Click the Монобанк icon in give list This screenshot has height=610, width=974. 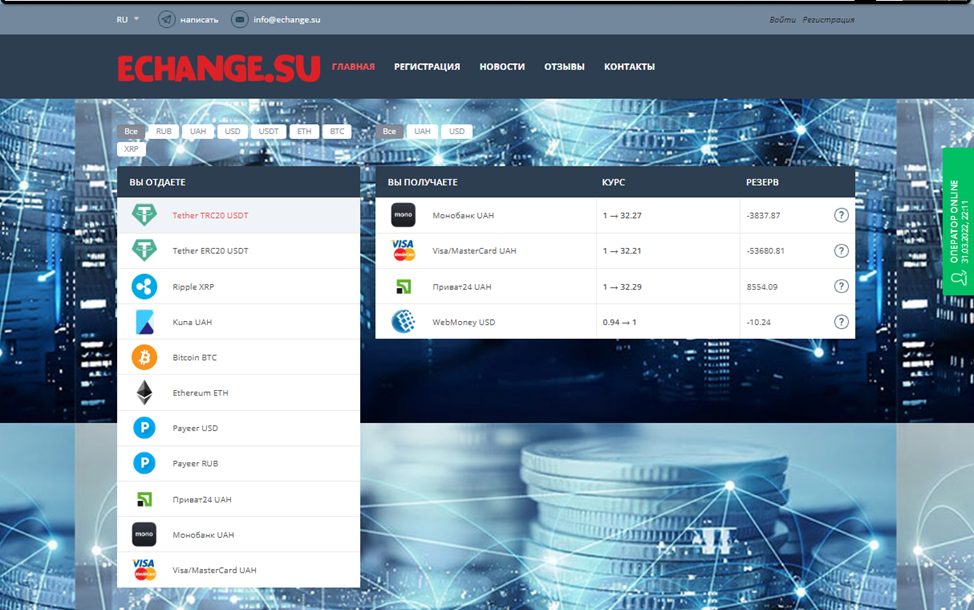(x=144, y=534)
